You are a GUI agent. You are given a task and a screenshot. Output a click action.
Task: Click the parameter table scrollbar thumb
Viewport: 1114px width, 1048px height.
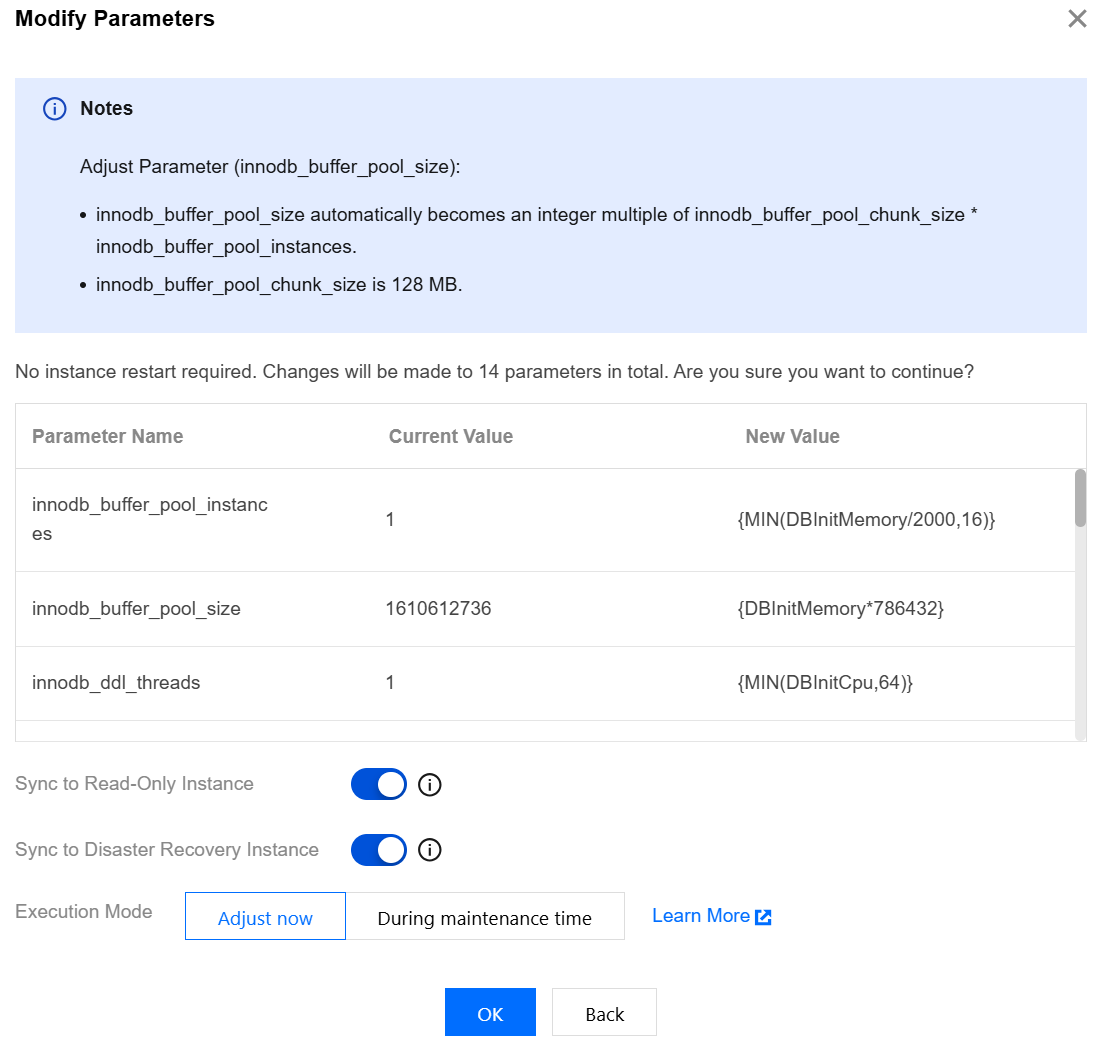point(1080,498)
